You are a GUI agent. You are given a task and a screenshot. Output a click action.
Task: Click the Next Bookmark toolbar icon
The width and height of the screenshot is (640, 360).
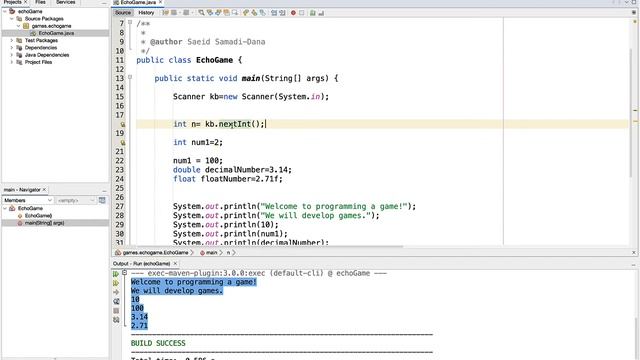(254, 13)
